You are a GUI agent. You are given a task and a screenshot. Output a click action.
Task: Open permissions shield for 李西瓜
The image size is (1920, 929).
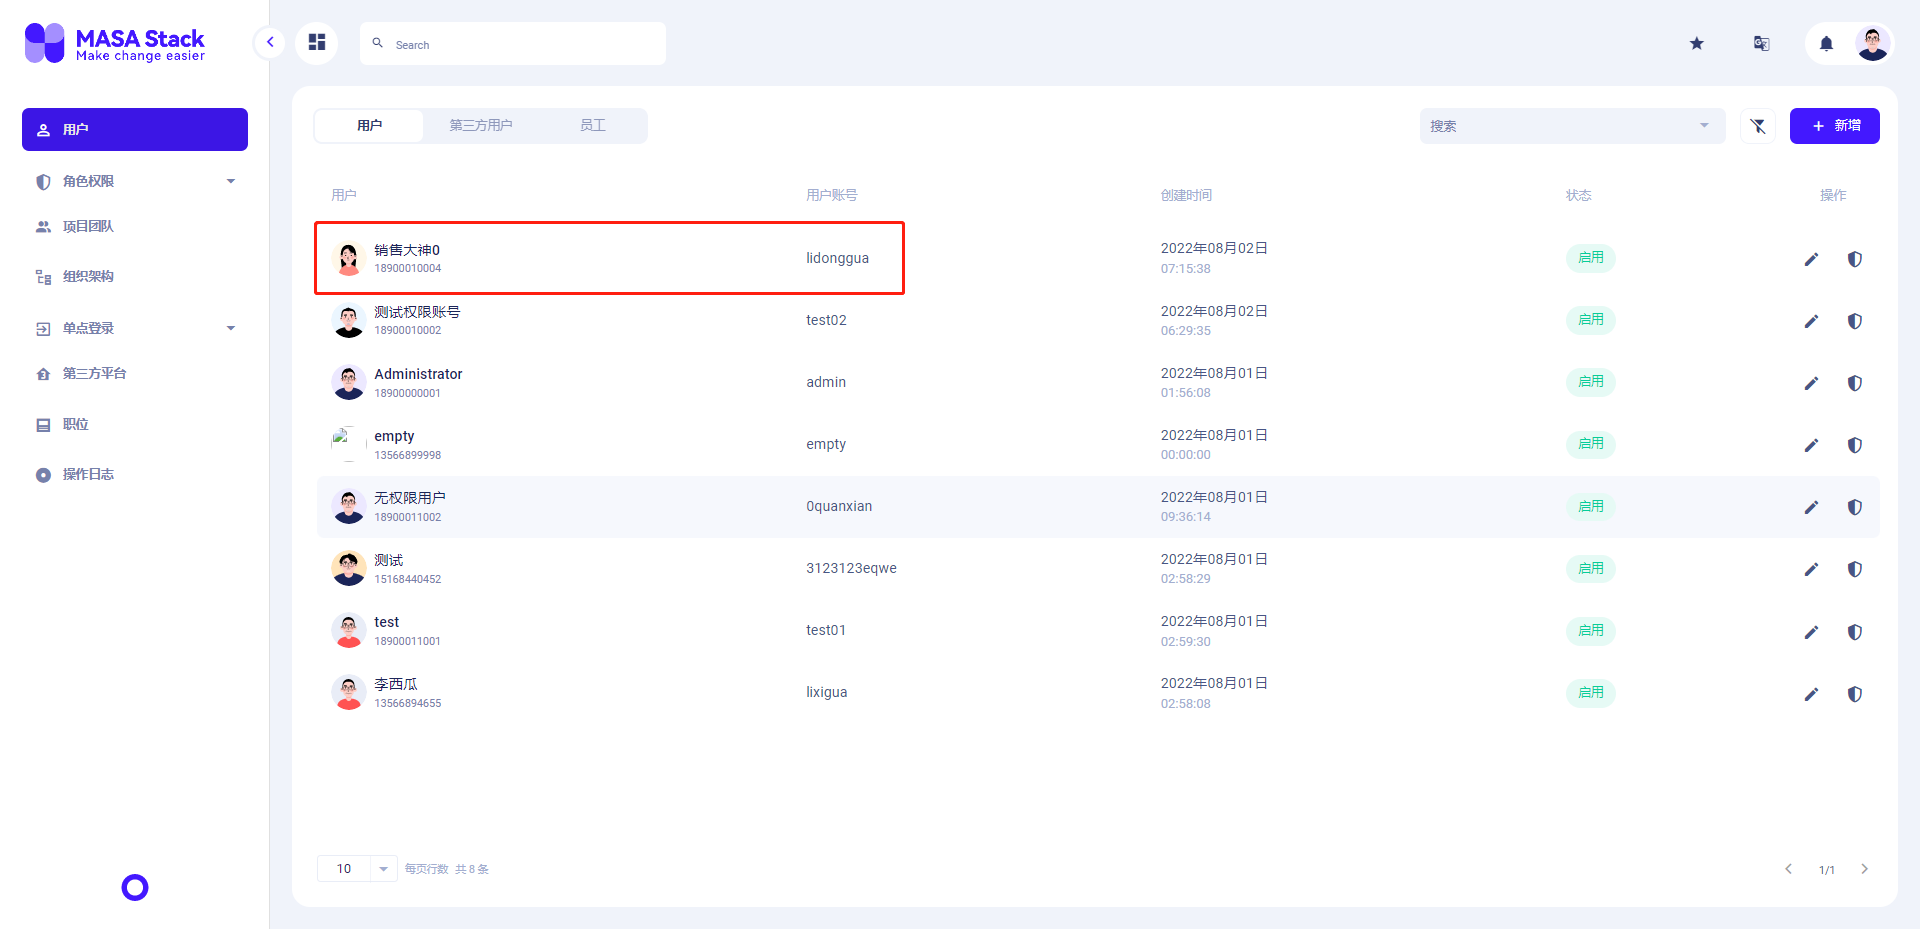pyautogui.click(x=1855, y=694)
